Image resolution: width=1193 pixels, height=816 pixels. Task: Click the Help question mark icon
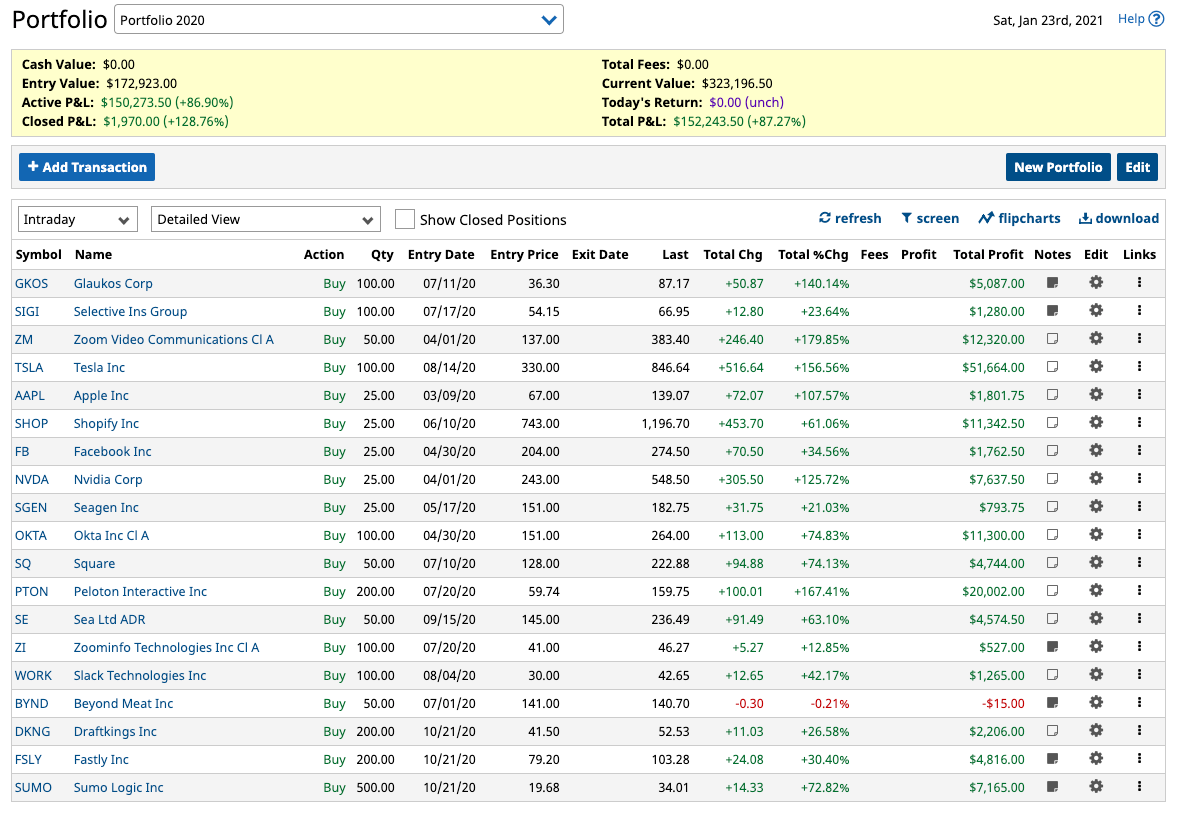[x=1156, y=19]
